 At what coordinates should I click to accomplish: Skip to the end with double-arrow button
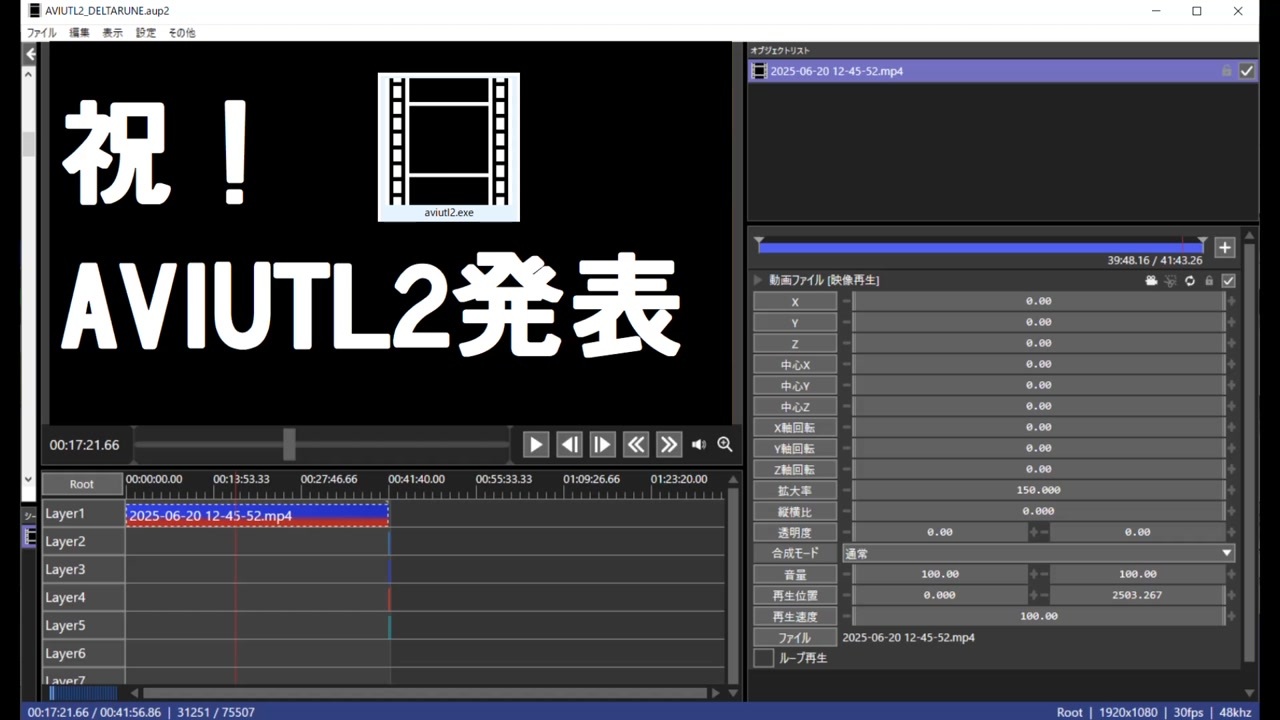pyautogui.click(x=668, y=444)
